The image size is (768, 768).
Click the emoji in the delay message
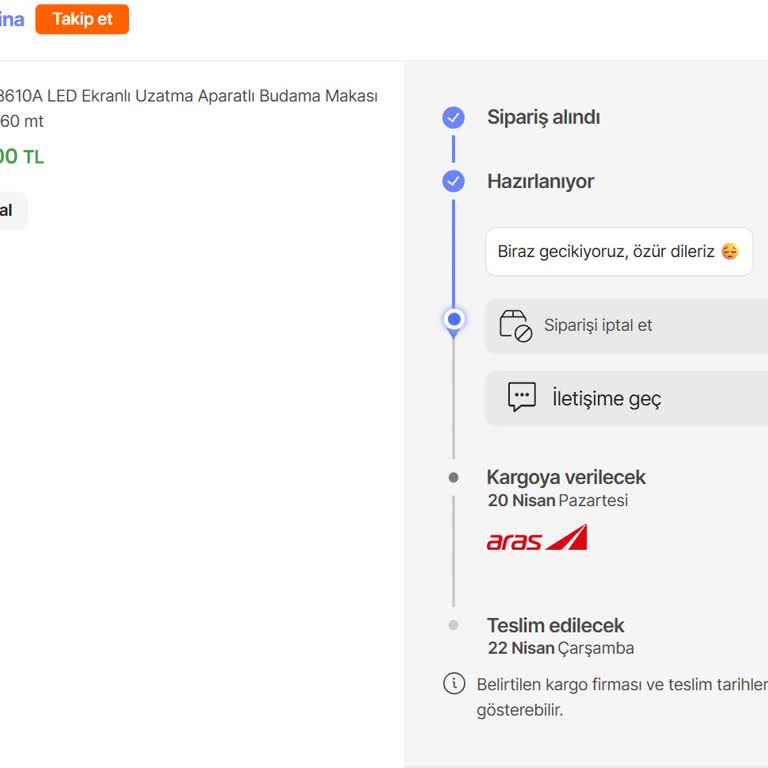(730, 252)
